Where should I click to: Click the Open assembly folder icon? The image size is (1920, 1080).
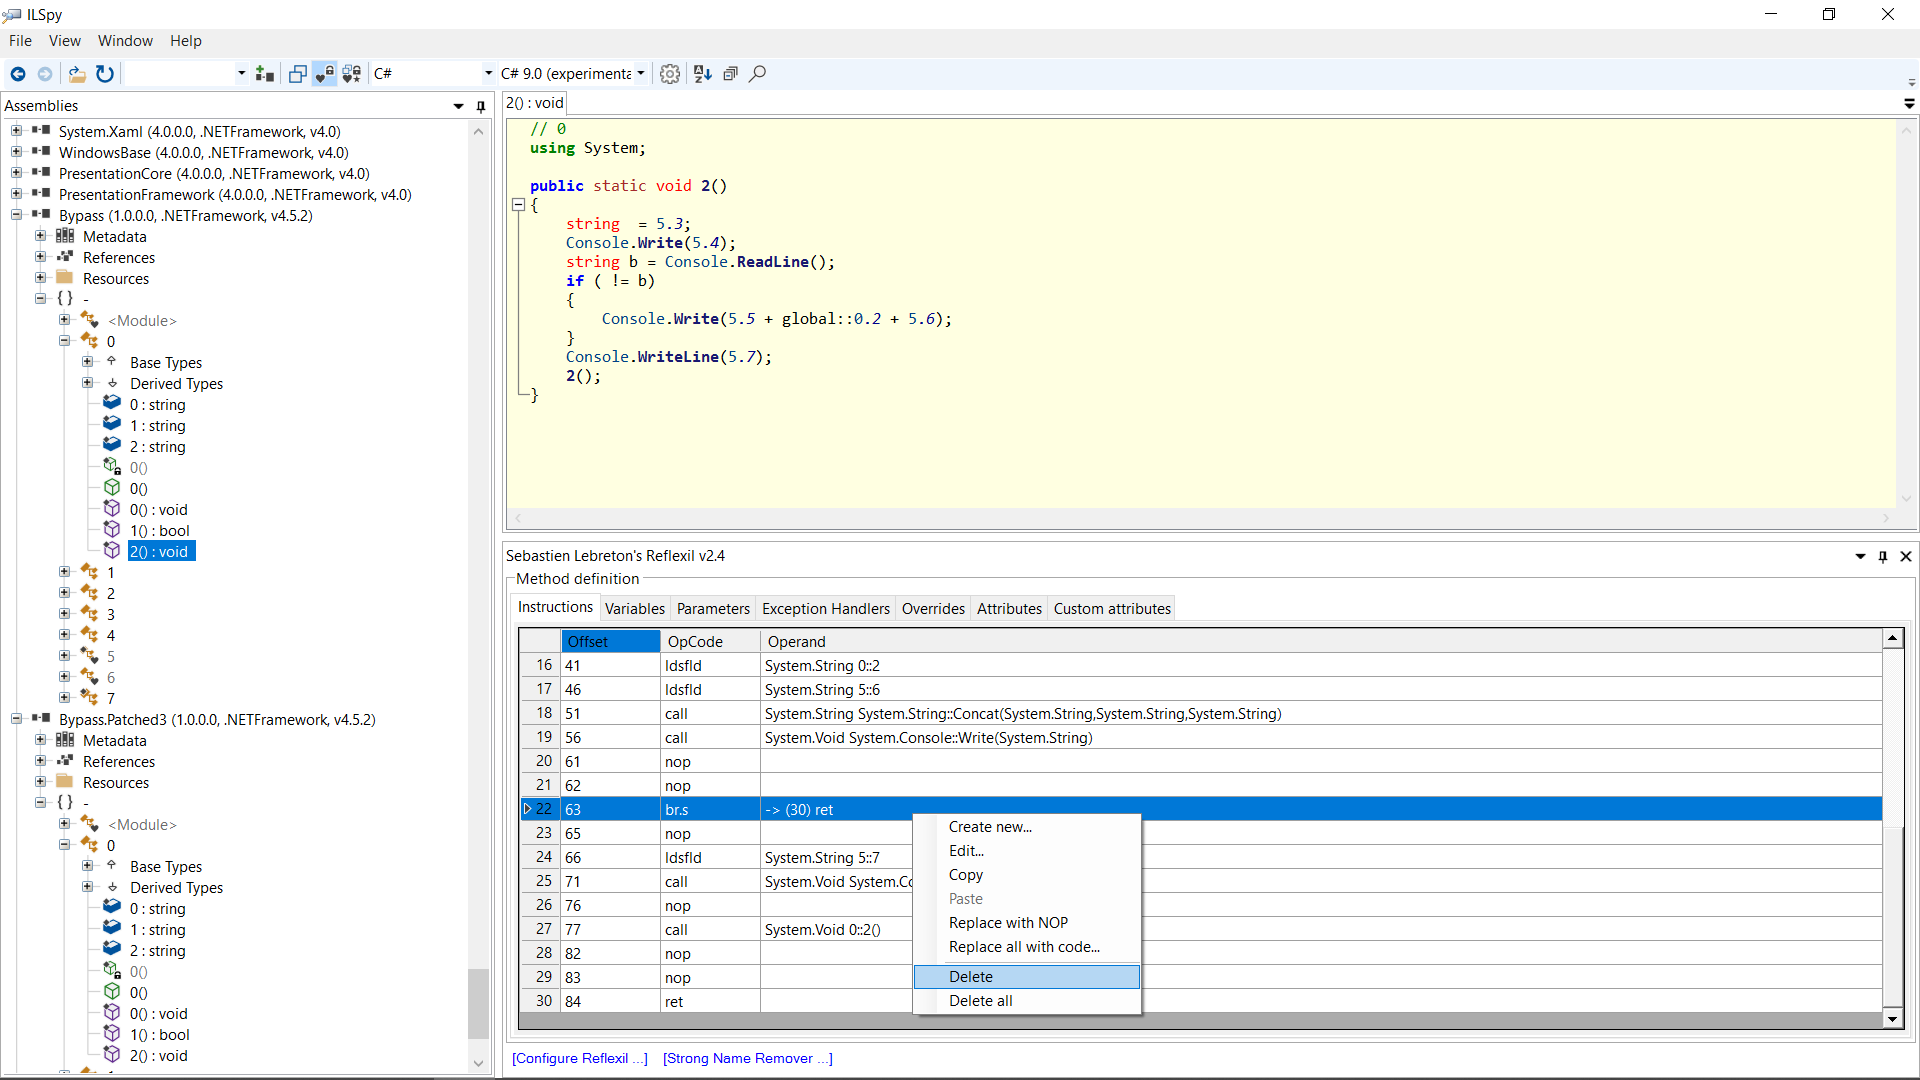click(76, 74)
